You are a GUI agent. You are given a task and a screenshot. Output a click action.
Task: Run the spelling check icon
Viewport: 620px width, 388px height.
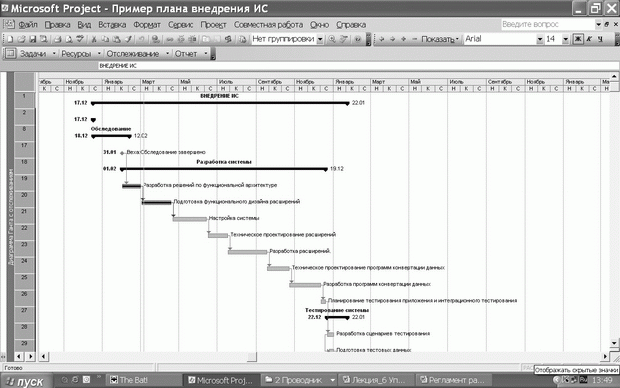click(x=80, y=39)
